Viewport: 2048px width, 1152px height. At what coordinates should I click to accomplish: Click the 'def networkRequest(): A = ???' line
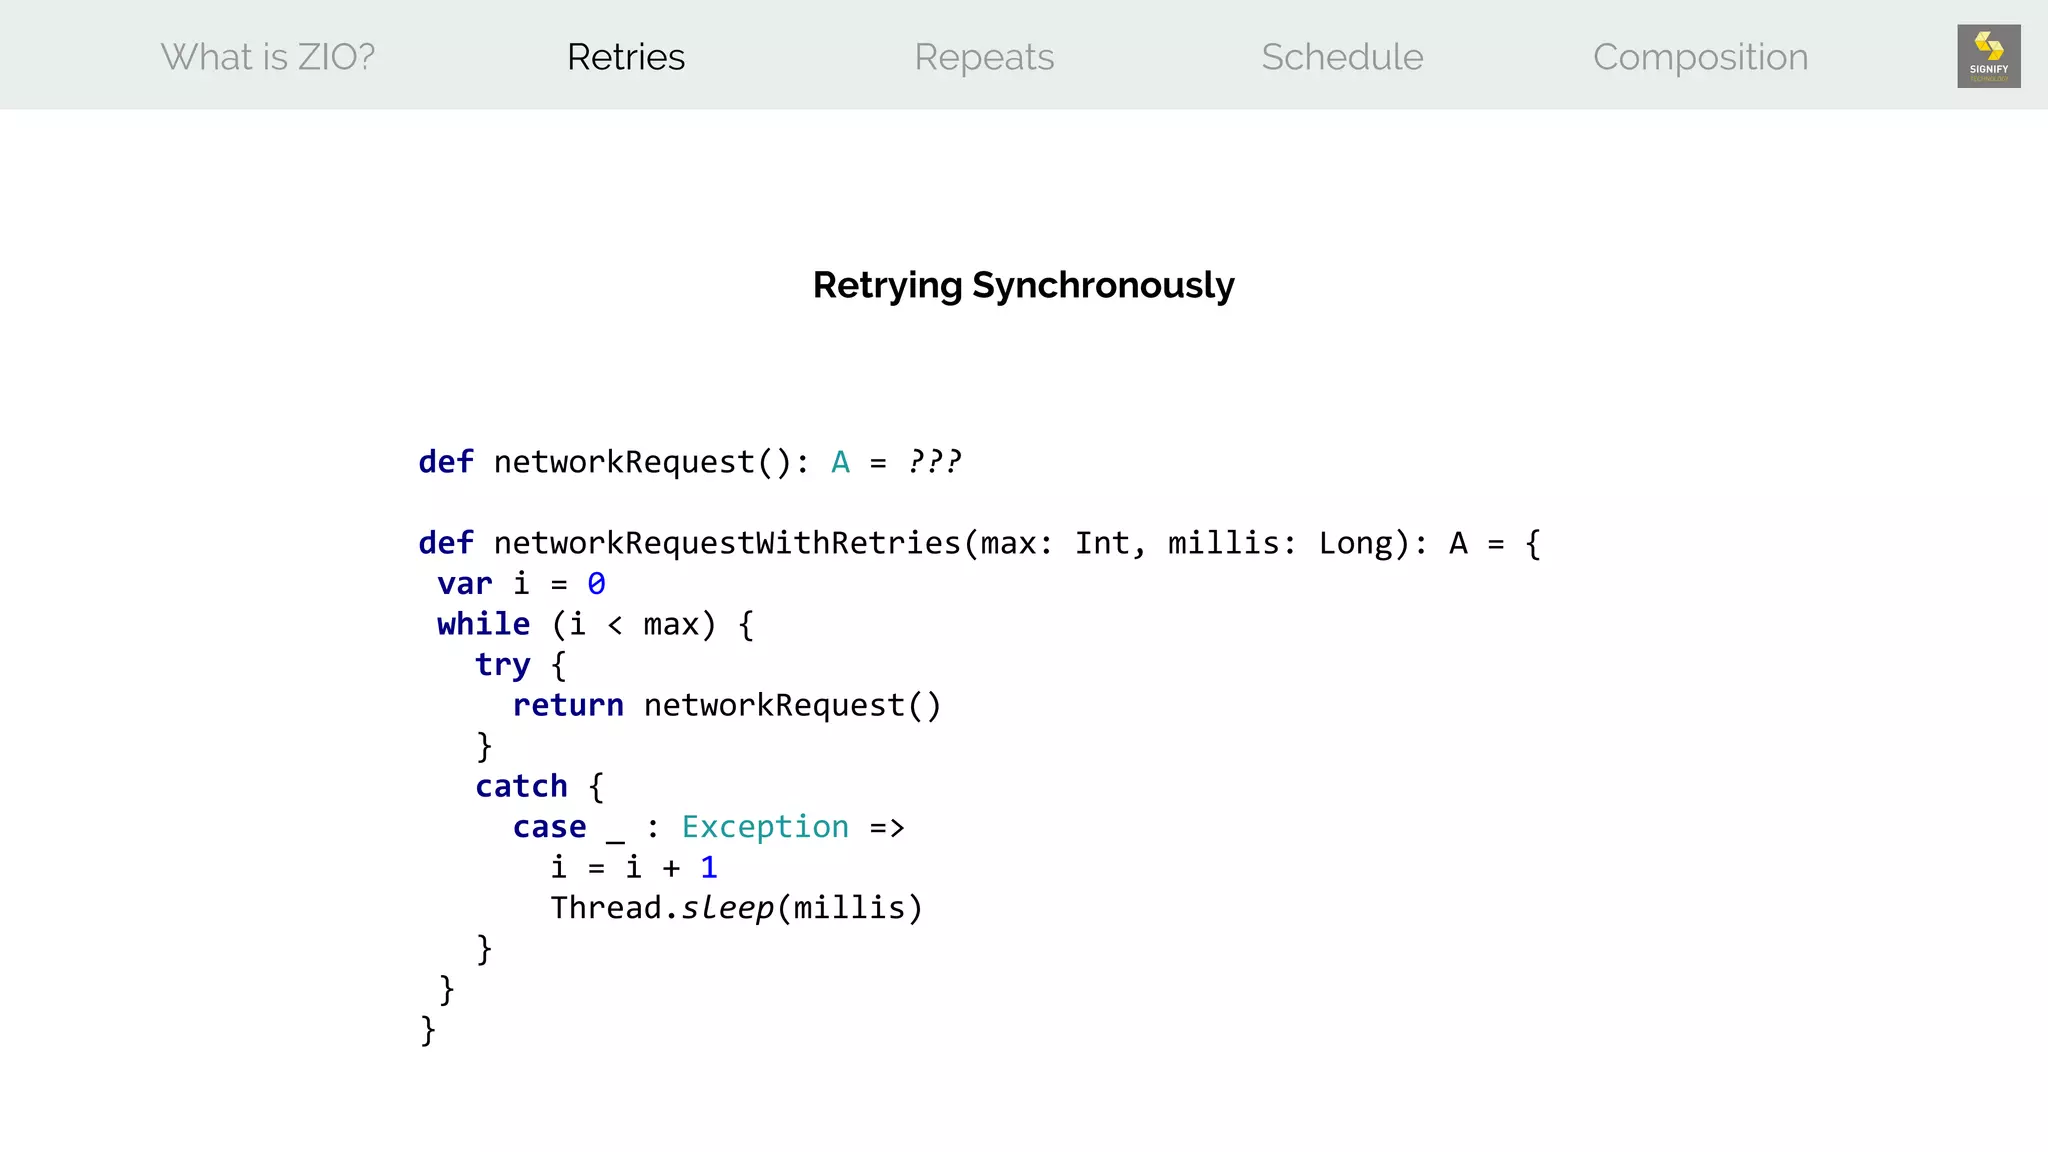pyautogui.click(x=690, y=462)
